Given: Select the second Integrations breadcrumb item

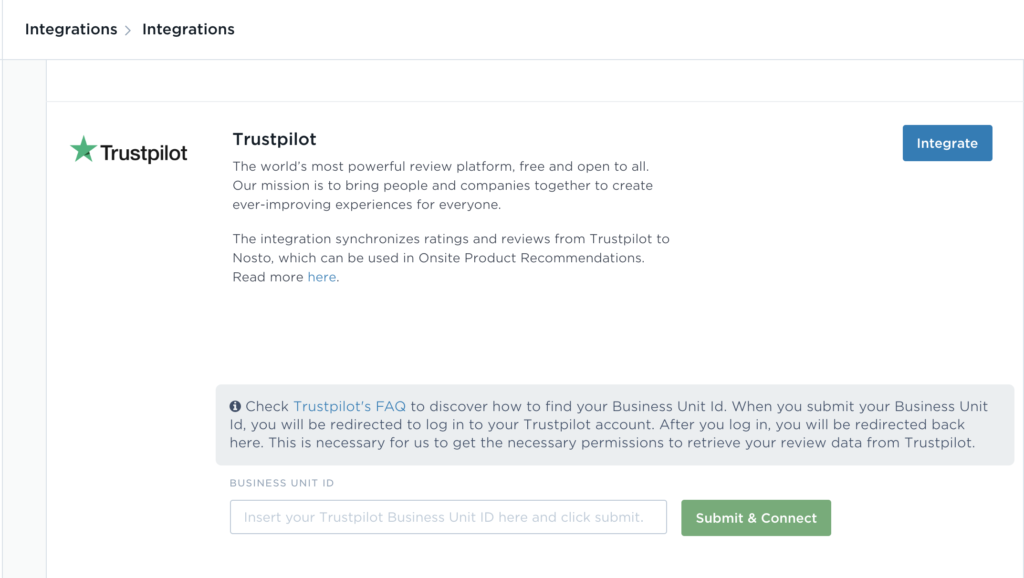Looking at the screenshot, I should click(x=188, y=29).
